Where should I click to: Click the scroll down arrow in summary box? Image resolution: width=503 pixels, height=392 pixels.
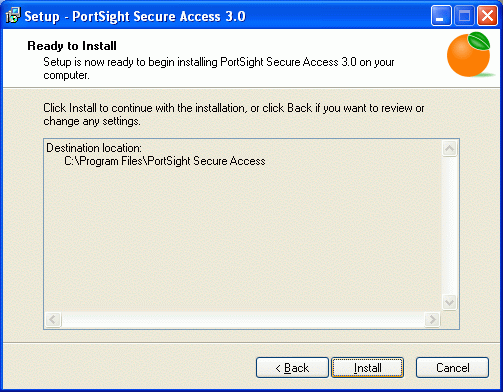(449, 302)
